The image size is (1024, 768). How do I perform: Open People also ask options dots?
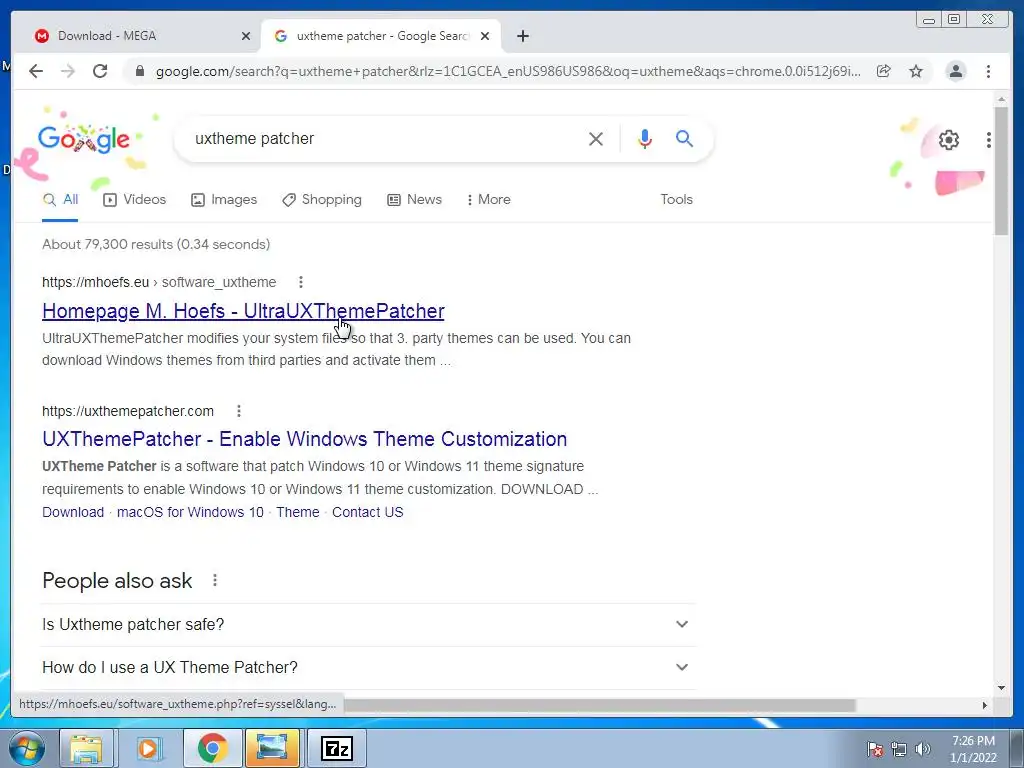(x=215, y=580)
